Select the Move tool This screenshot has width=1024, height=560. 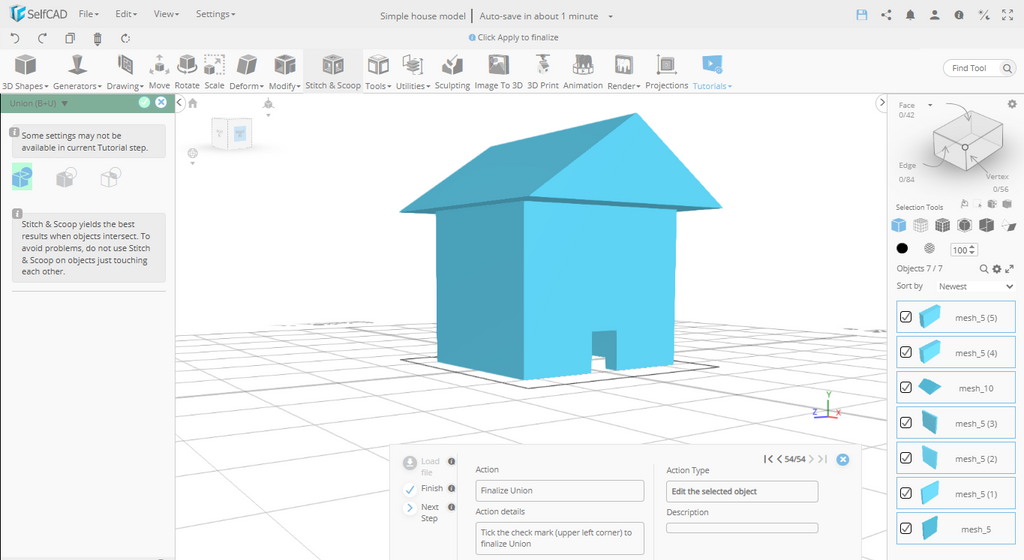pyautogui.click(x=159, y=72)
